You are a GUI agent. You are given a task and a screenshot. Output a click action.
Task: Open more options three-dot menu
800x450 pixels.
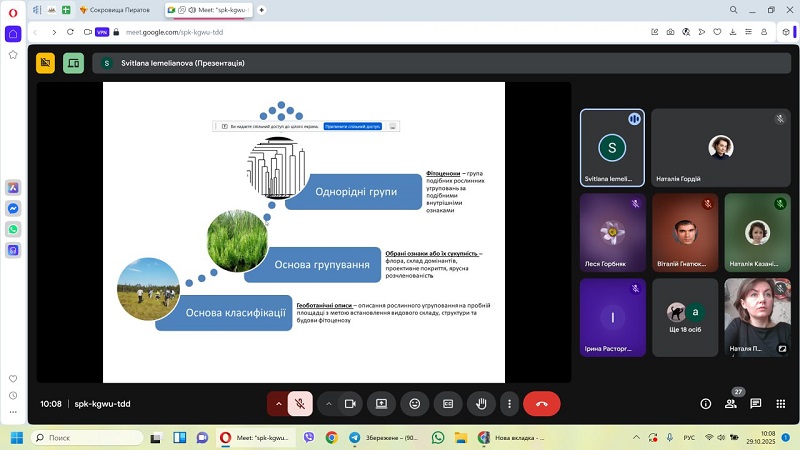pyautogui.click(x=509, y=403)
